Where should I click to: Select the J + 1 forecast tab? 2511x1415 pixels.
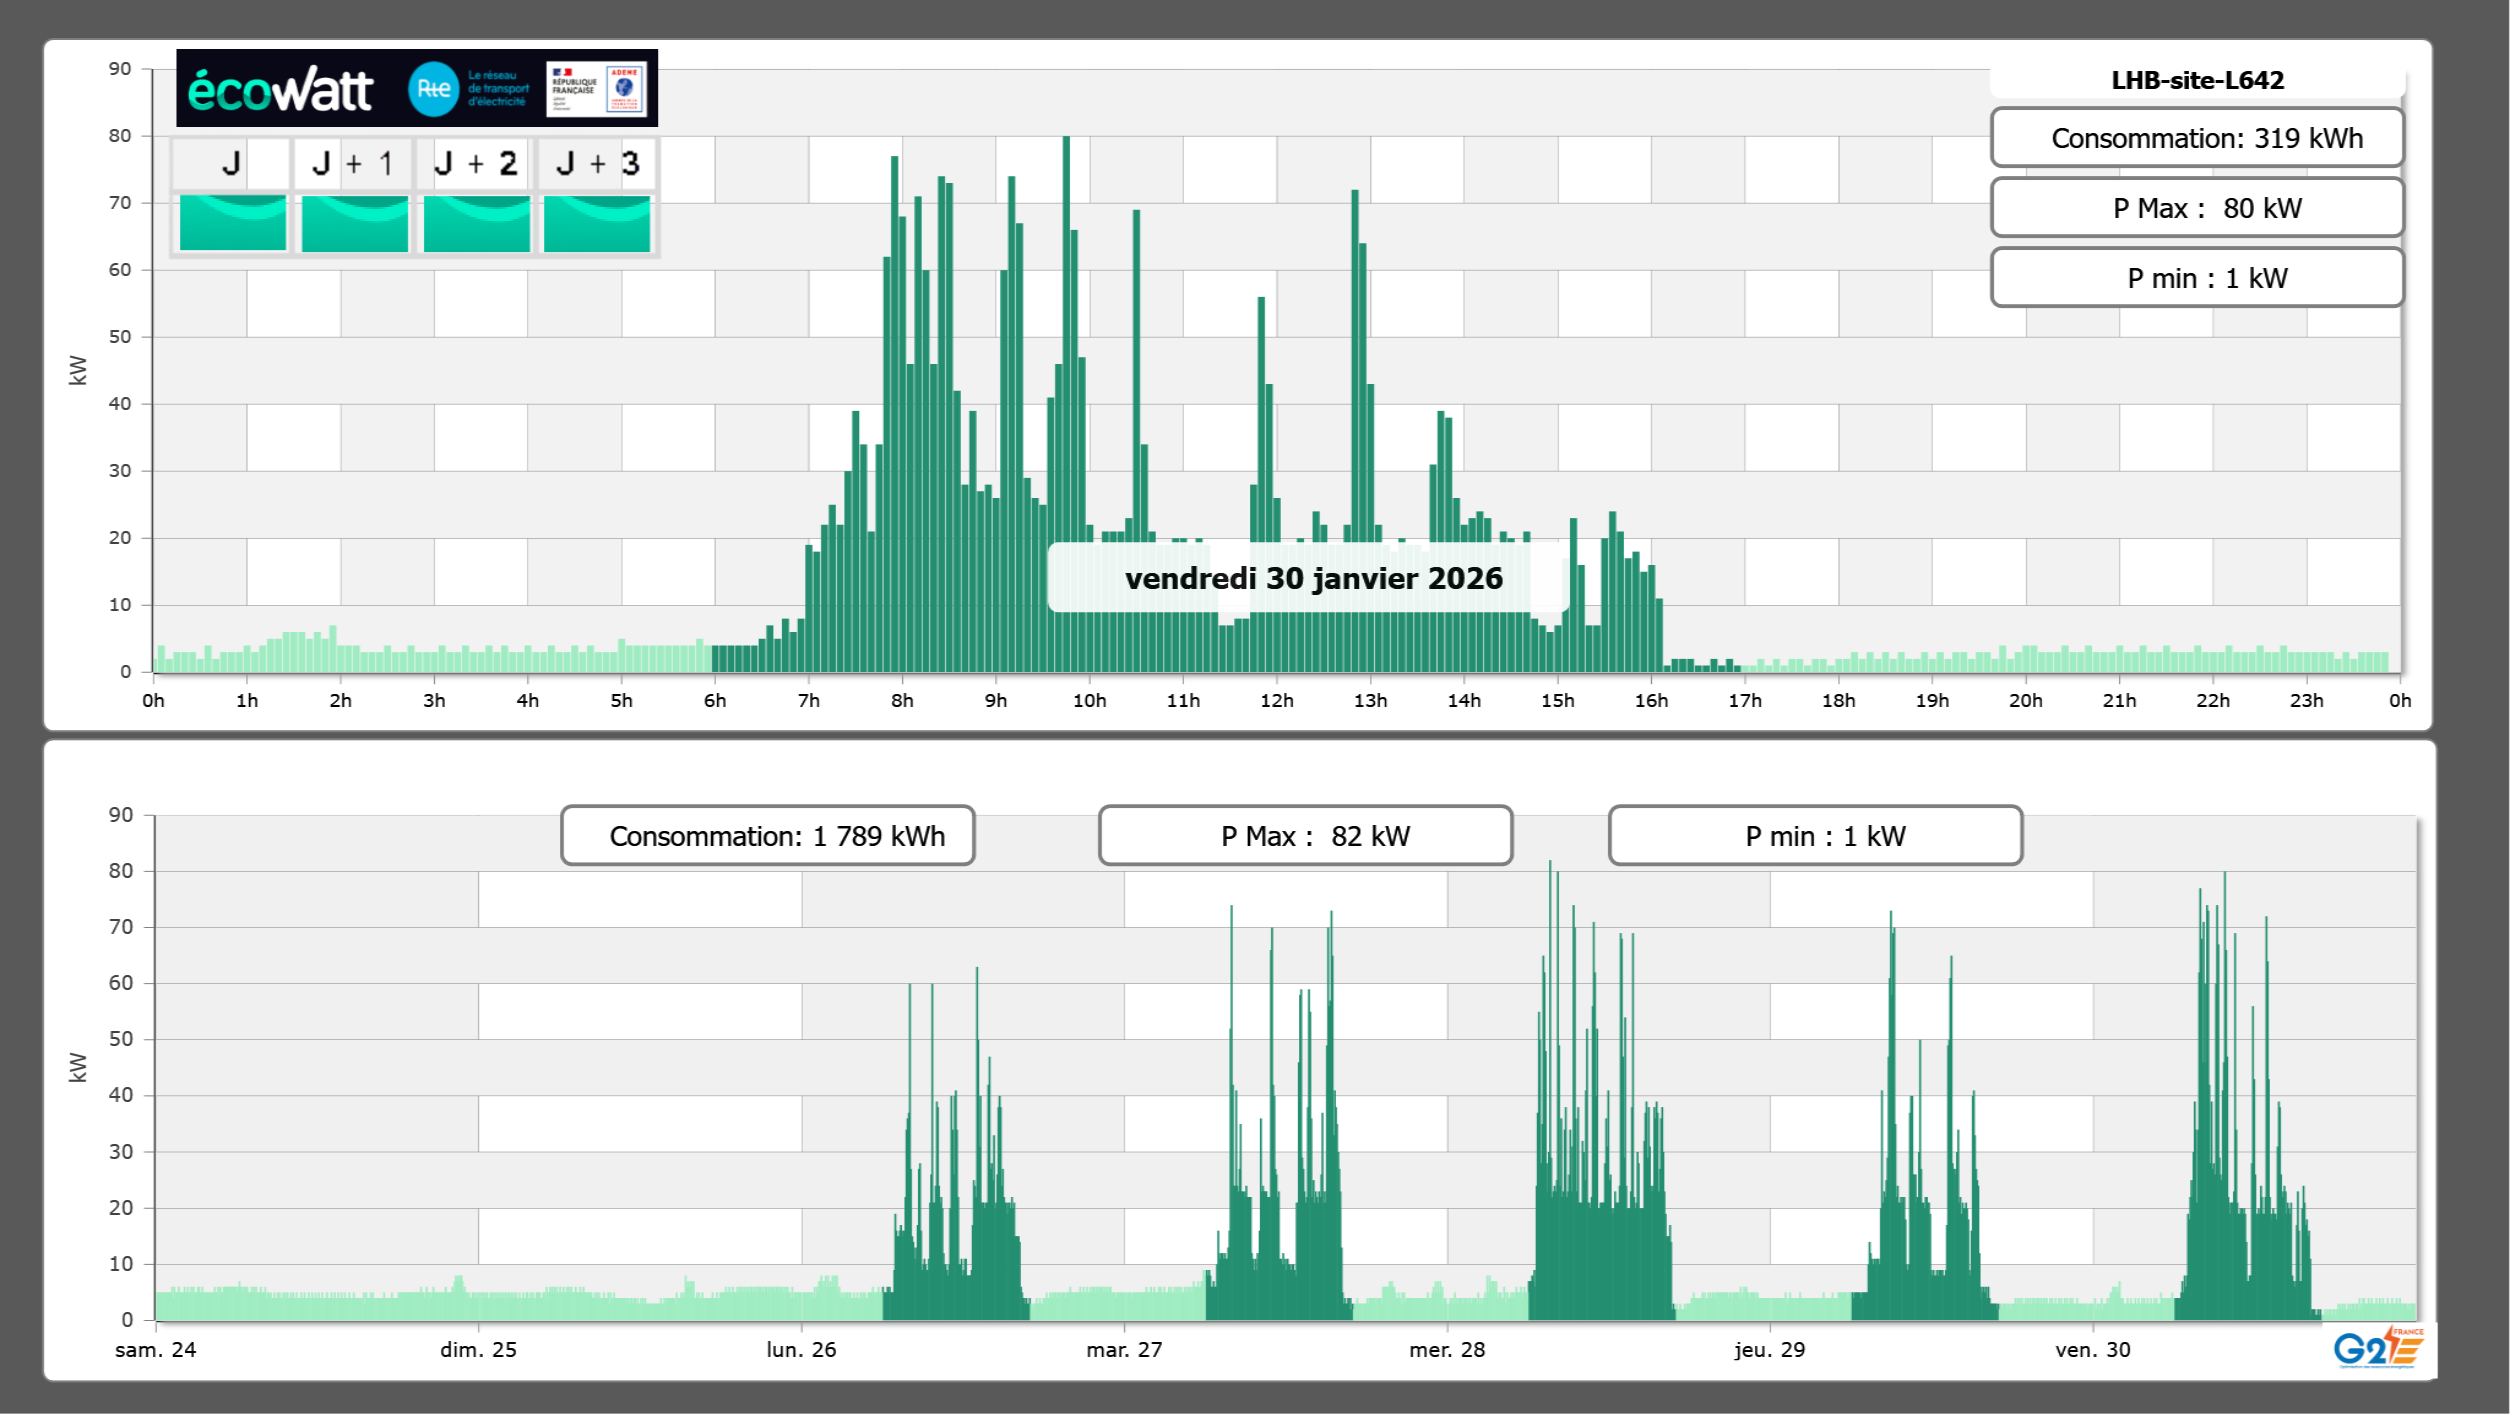(x=353, y=163)
